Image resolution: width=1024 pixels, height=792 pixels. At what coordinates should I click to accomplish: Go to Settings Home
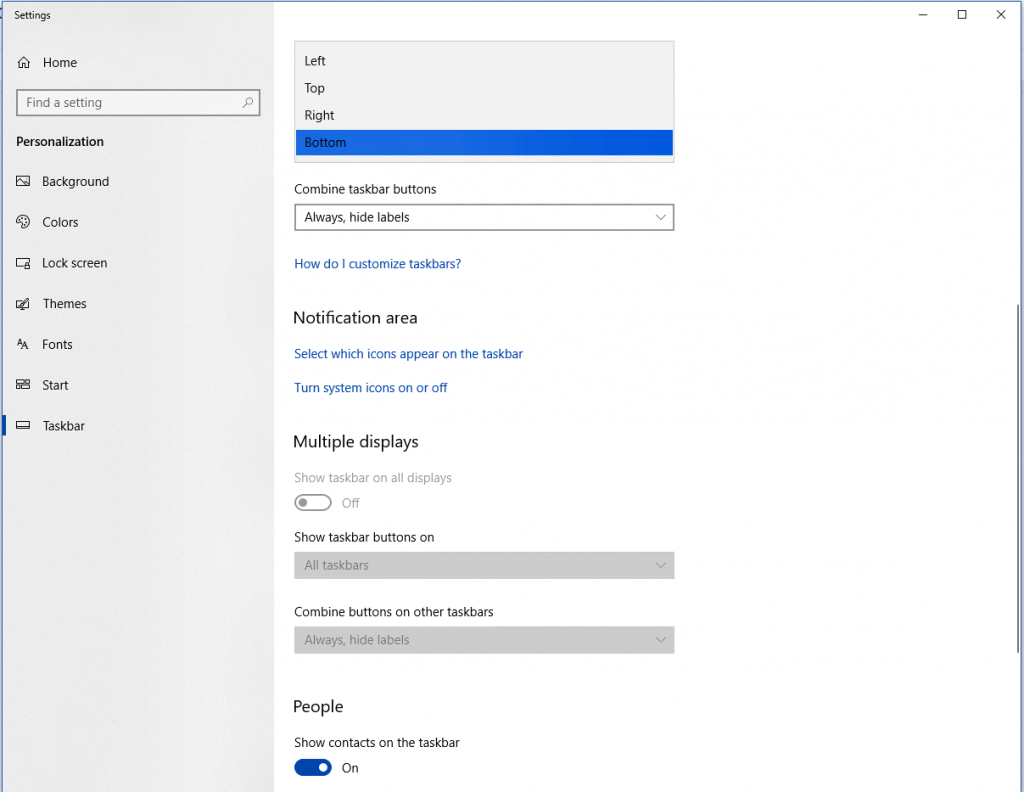tap(59, 63)
